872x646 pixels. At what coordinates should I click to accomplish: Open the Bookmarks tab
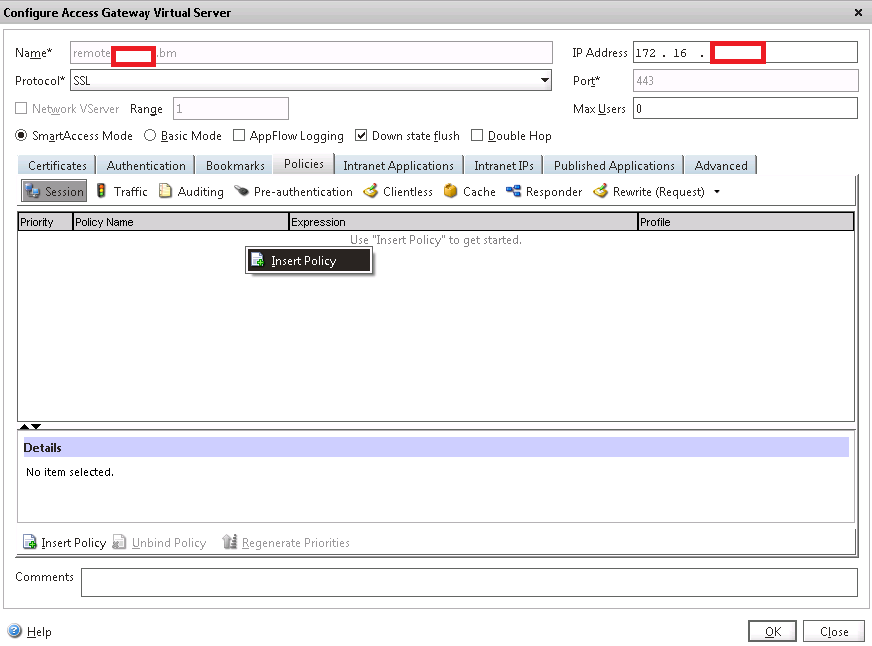tap(235, 166)
